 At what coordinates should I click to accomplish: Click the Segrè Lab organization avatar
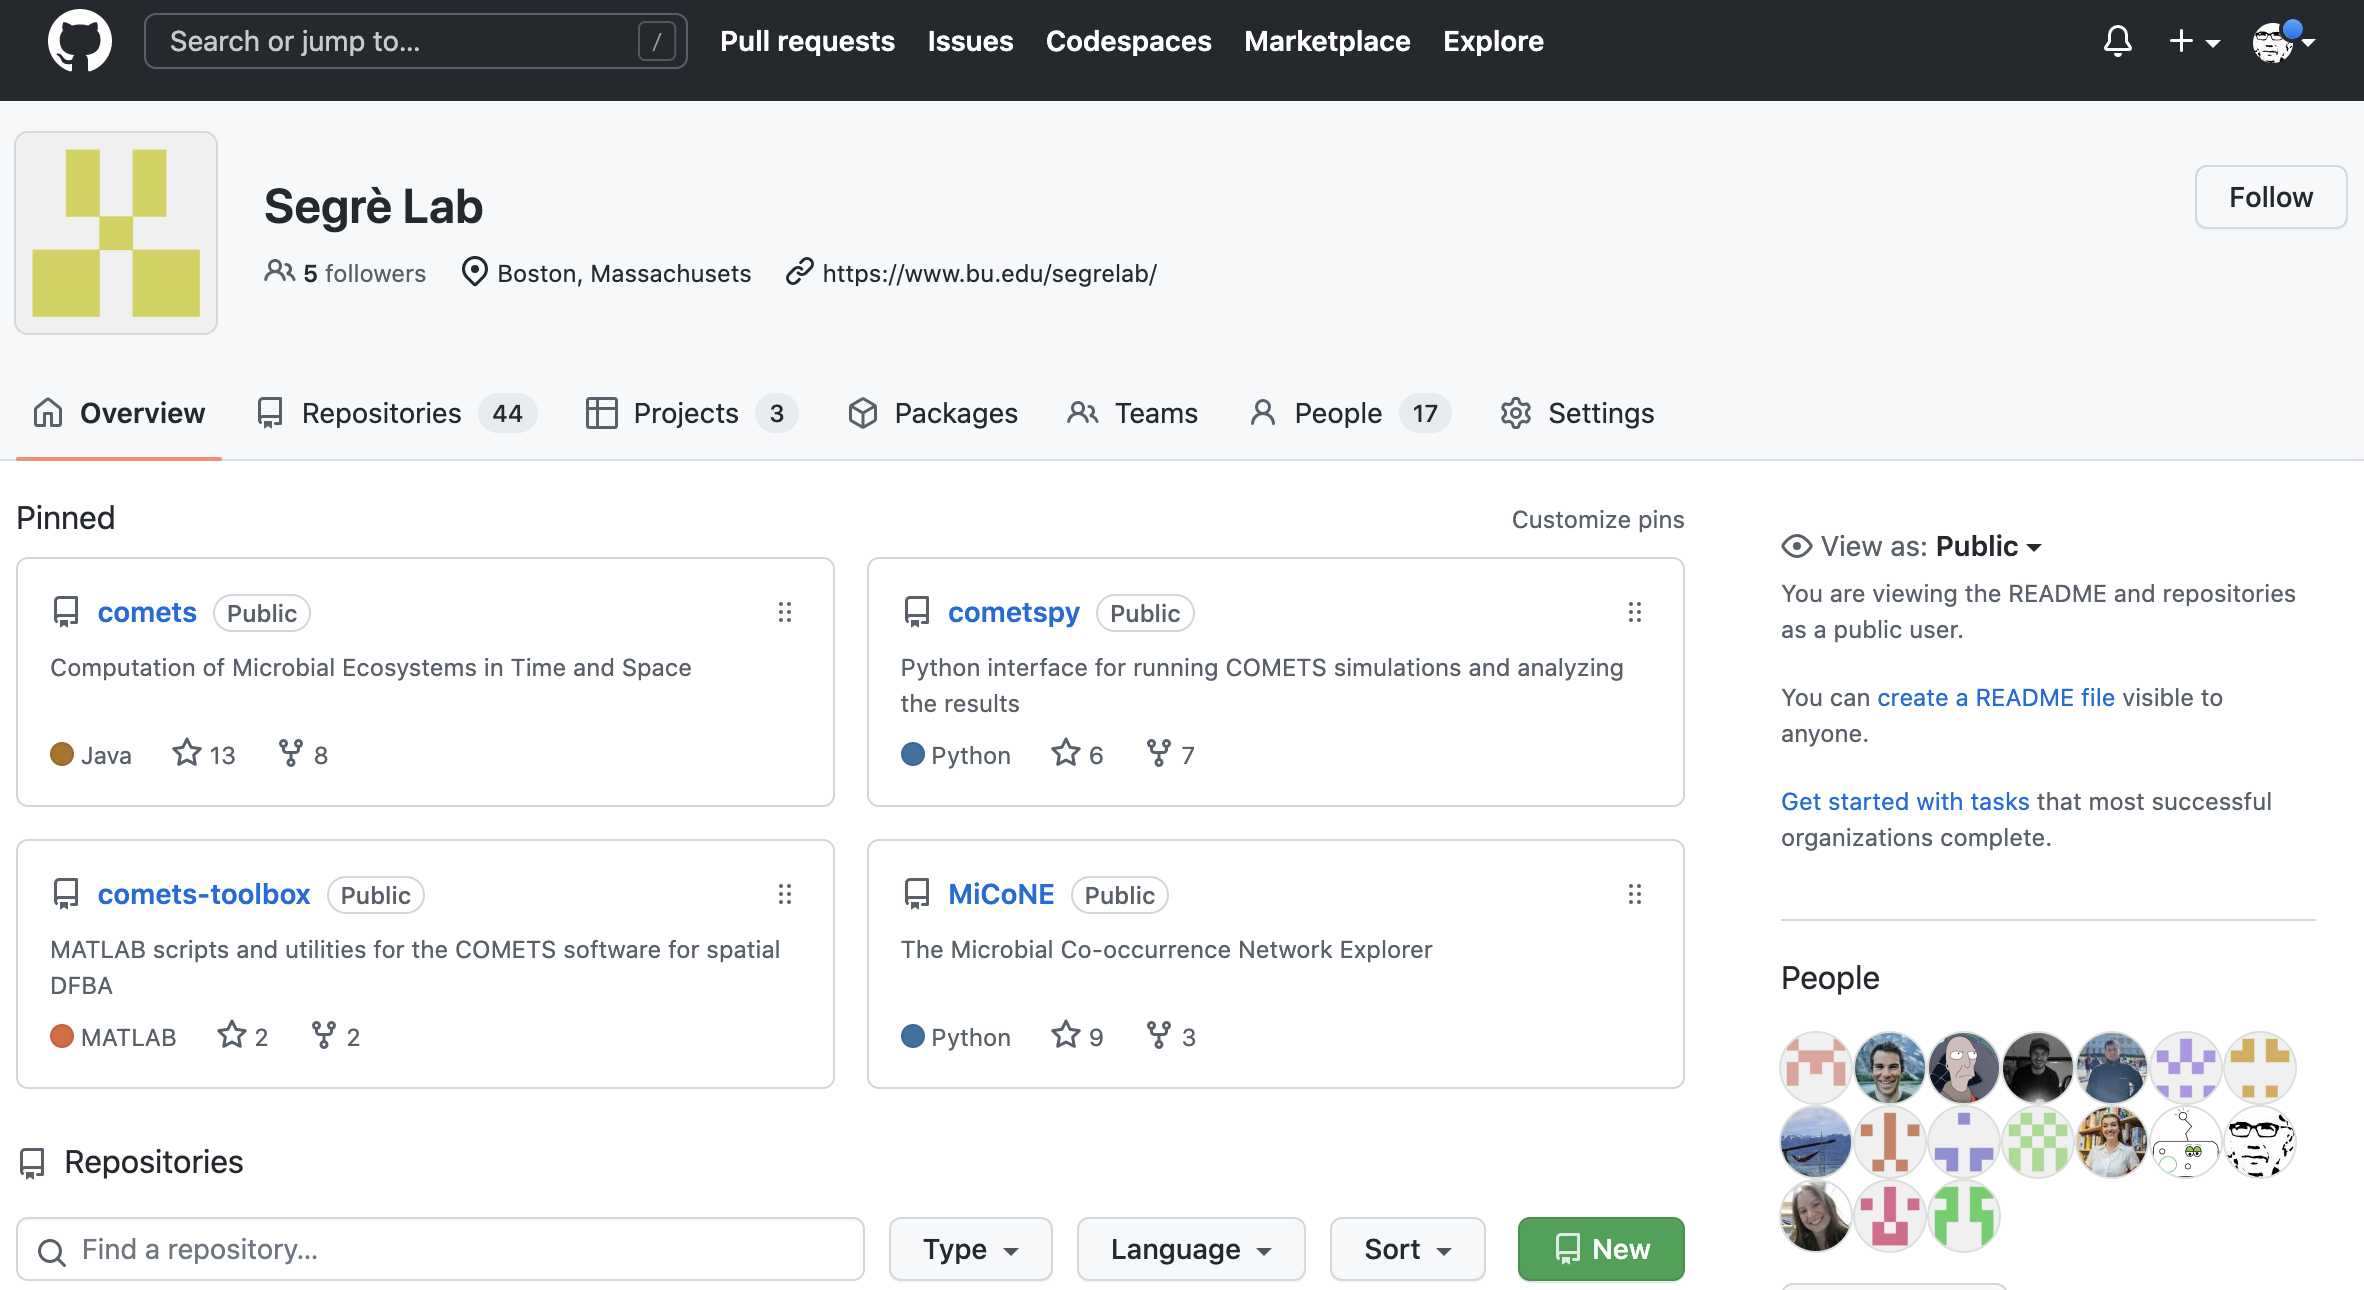pos(116,233)
